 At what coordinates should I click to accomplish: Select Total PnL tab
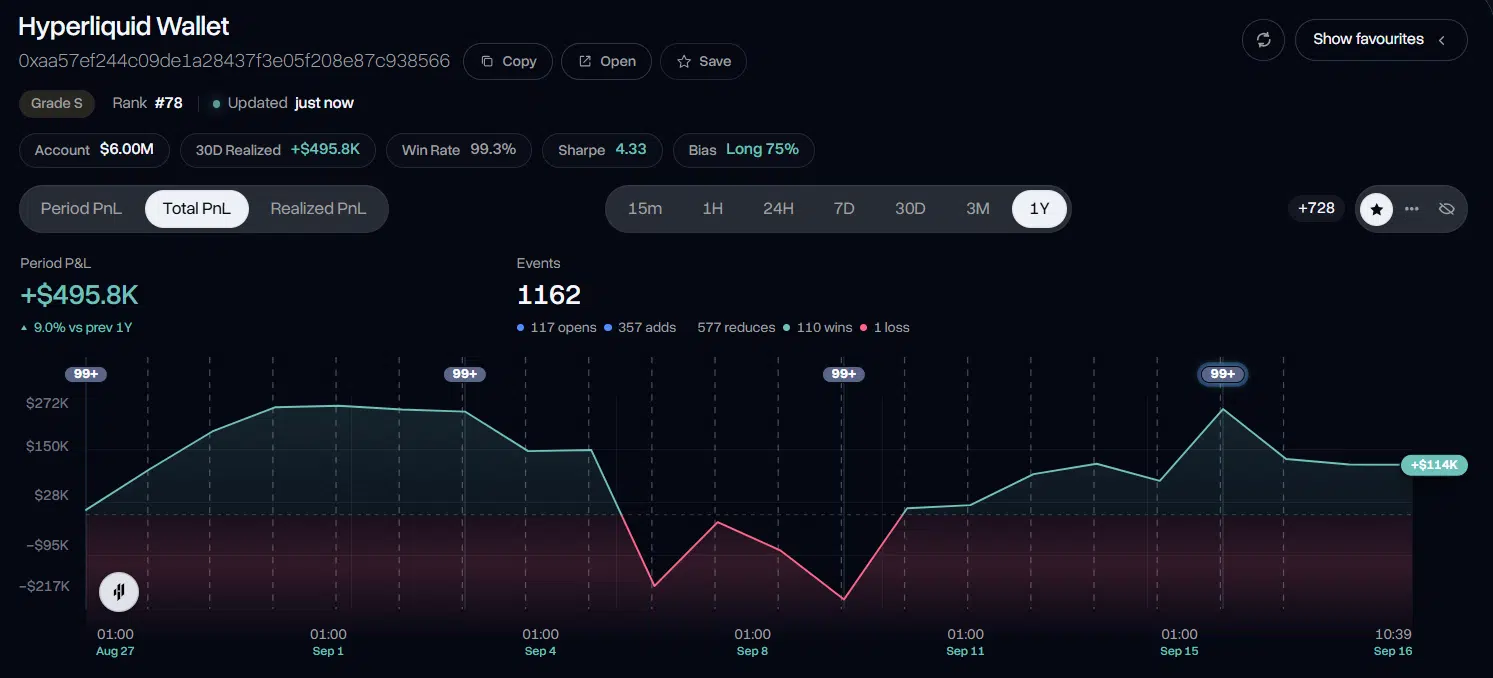[x=197, y=209]
